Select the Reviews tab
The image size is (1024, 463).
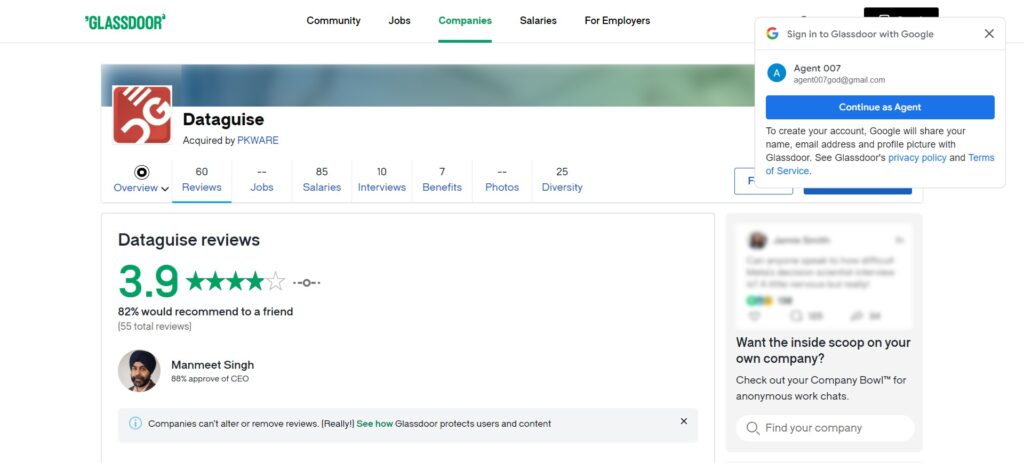coord(202,180)
